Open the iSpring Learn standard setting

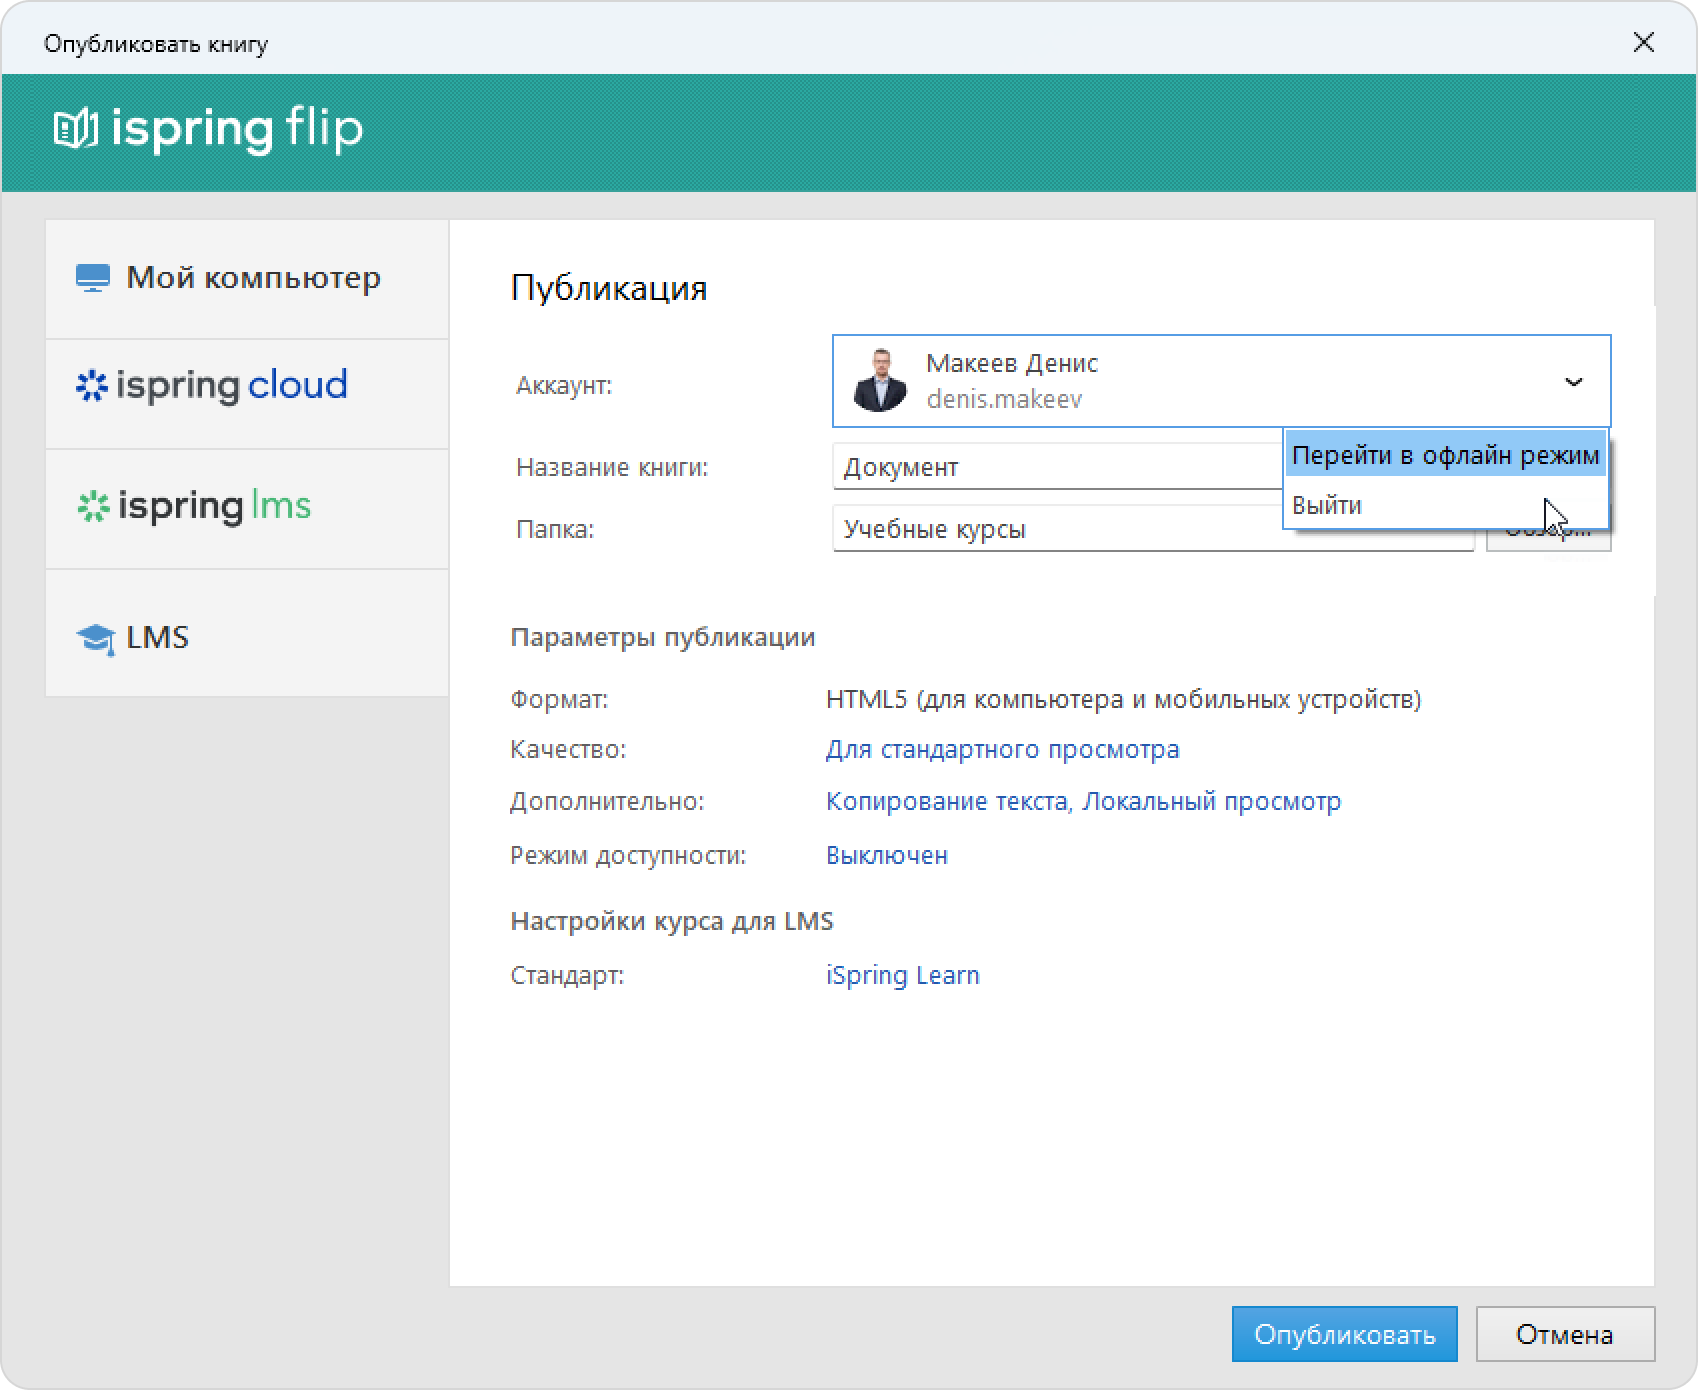(902, 975)
